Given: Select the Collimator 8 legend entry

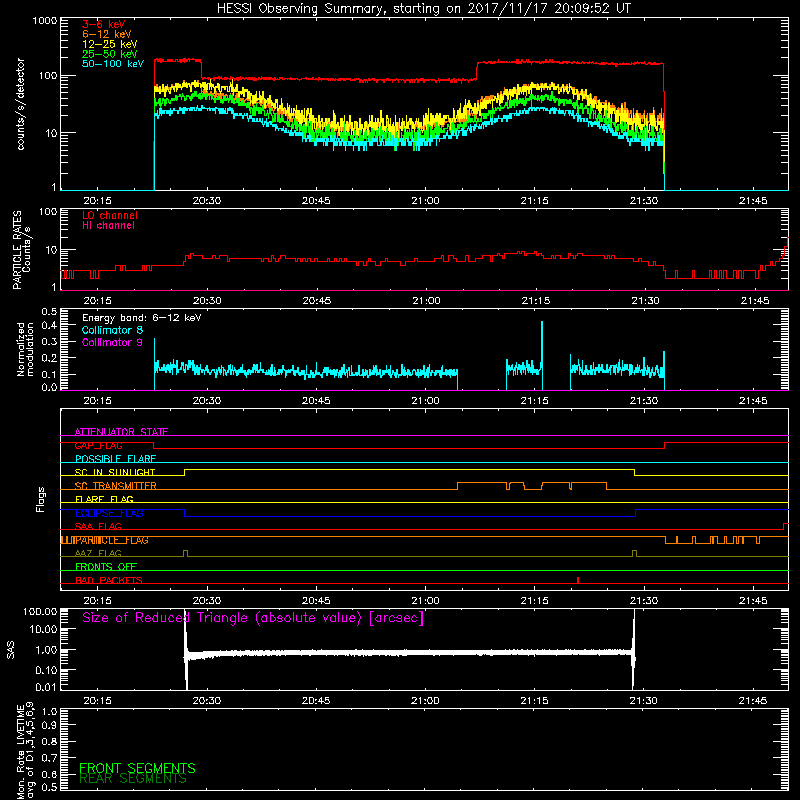Looking at the screenshot, I should point(112,330).
